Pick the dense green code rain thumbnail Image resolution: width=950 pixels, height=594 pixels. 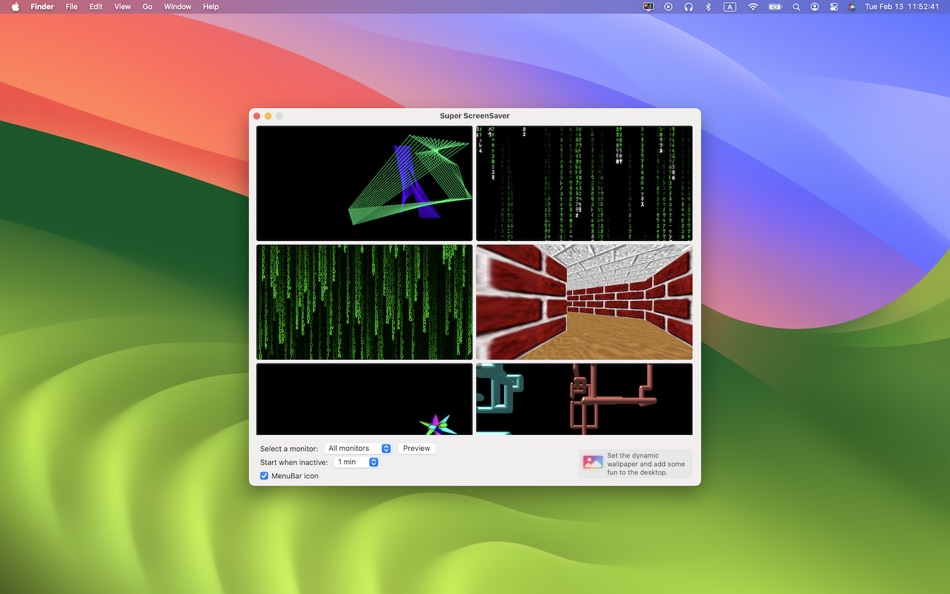tap(364, 302)
